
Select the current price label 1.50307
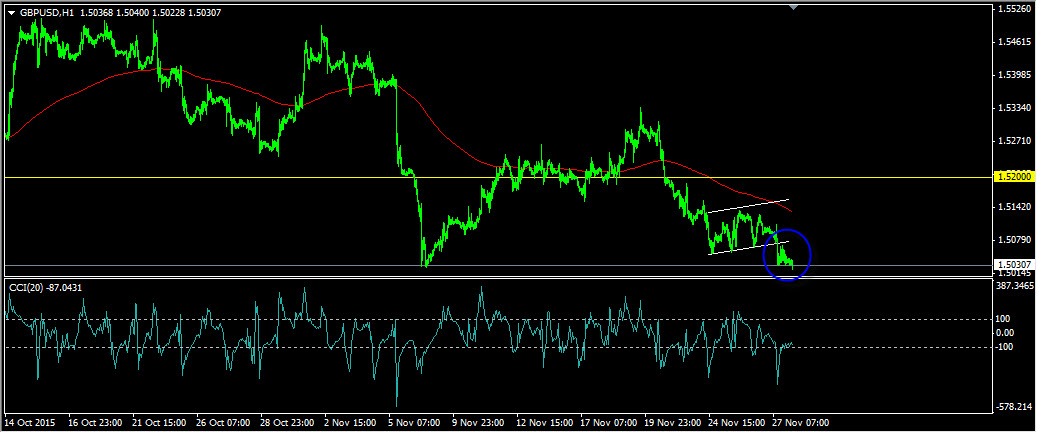click(1015, 264)
